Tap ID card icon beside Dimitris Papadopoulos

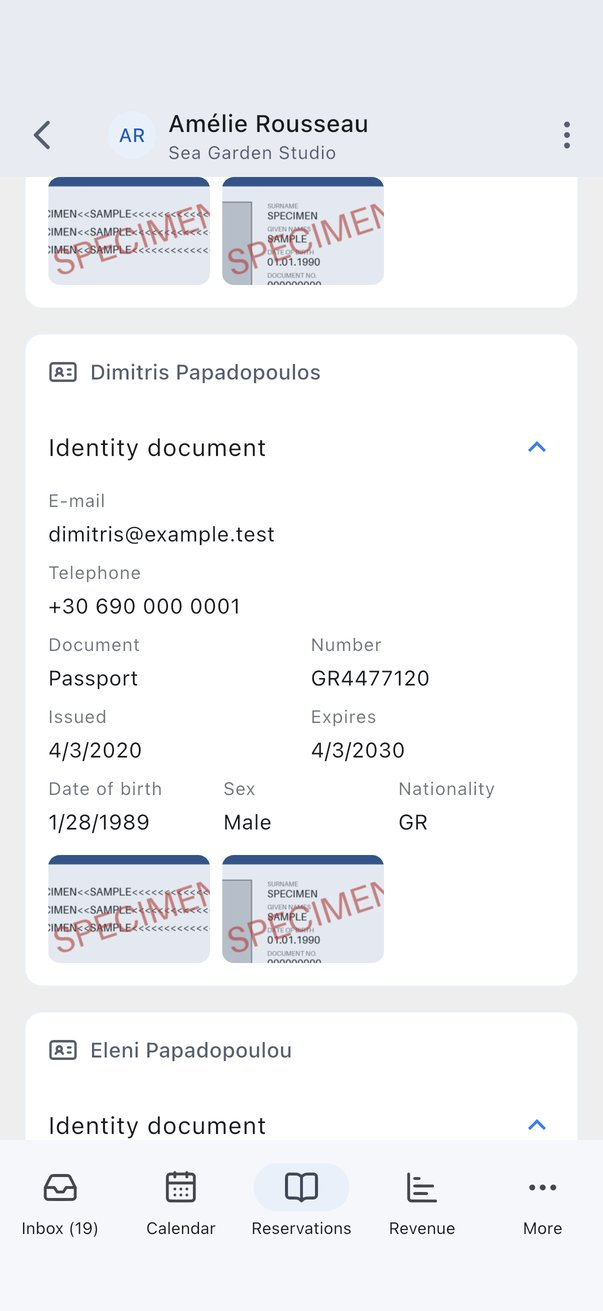63,372
